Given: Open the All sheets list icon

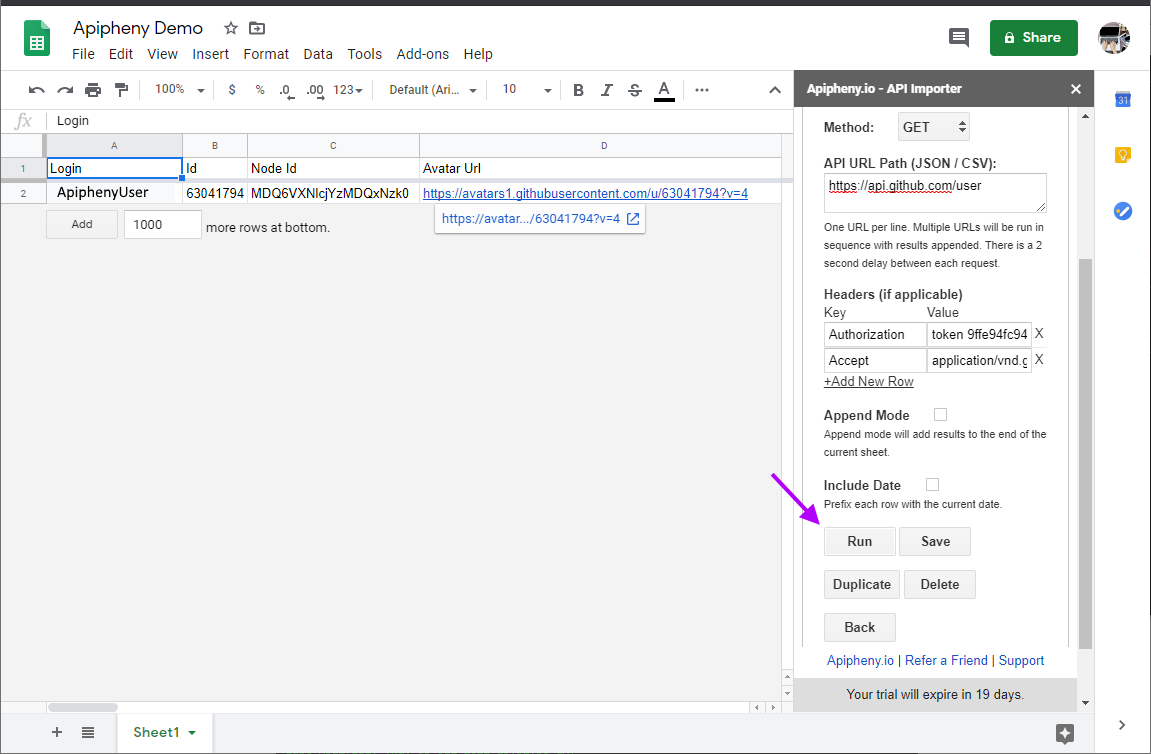Looking at the screenshot, I should [88, 732].
